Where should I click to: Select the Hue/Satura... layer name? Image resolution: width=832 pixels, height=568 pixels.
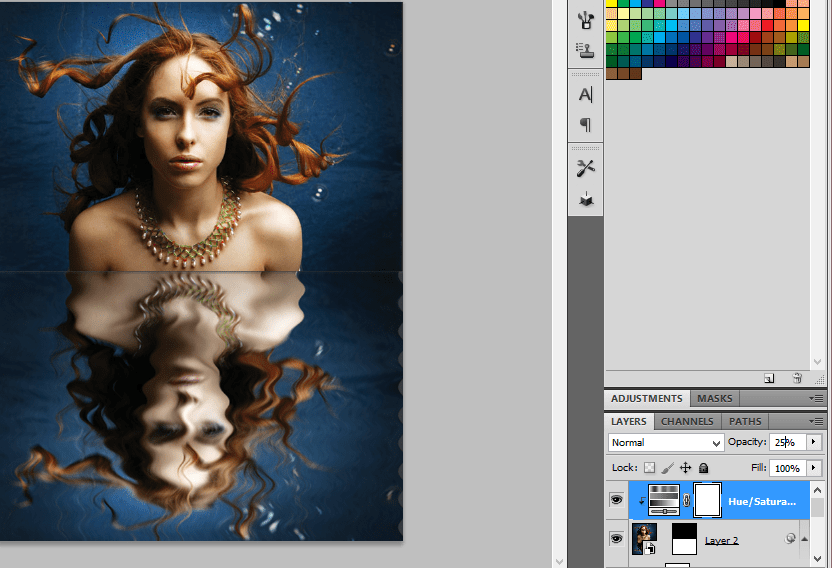click(762, 501)
